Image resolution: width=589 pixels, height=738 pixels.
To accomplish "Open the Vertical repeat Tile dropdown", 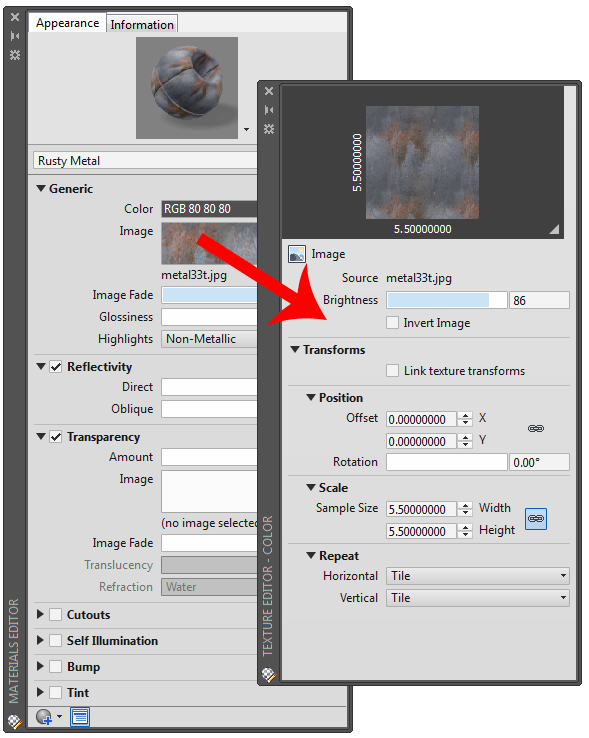I will click(477, 598).
